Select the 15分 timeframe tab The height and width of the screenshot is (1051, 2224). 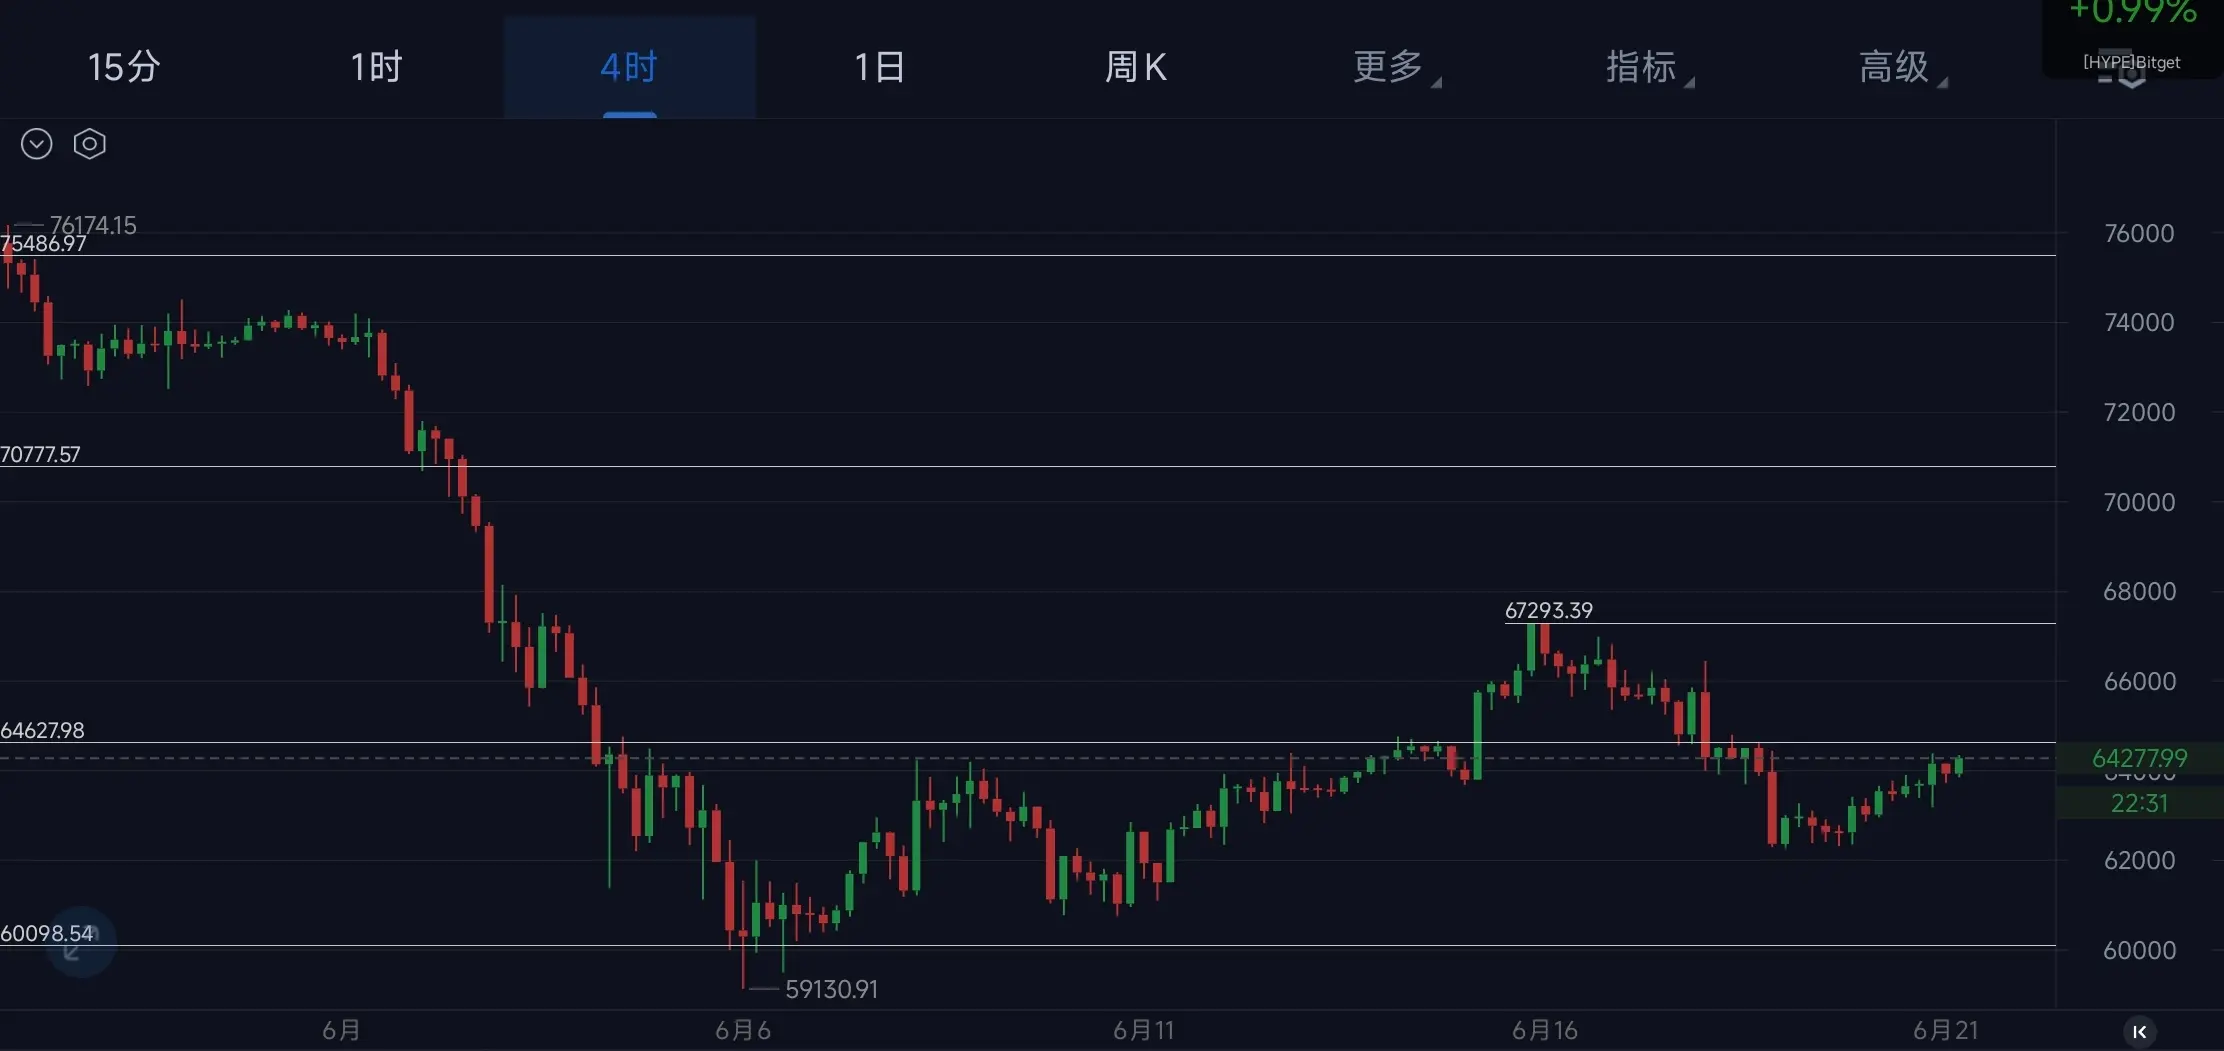(x=124, y=67)
